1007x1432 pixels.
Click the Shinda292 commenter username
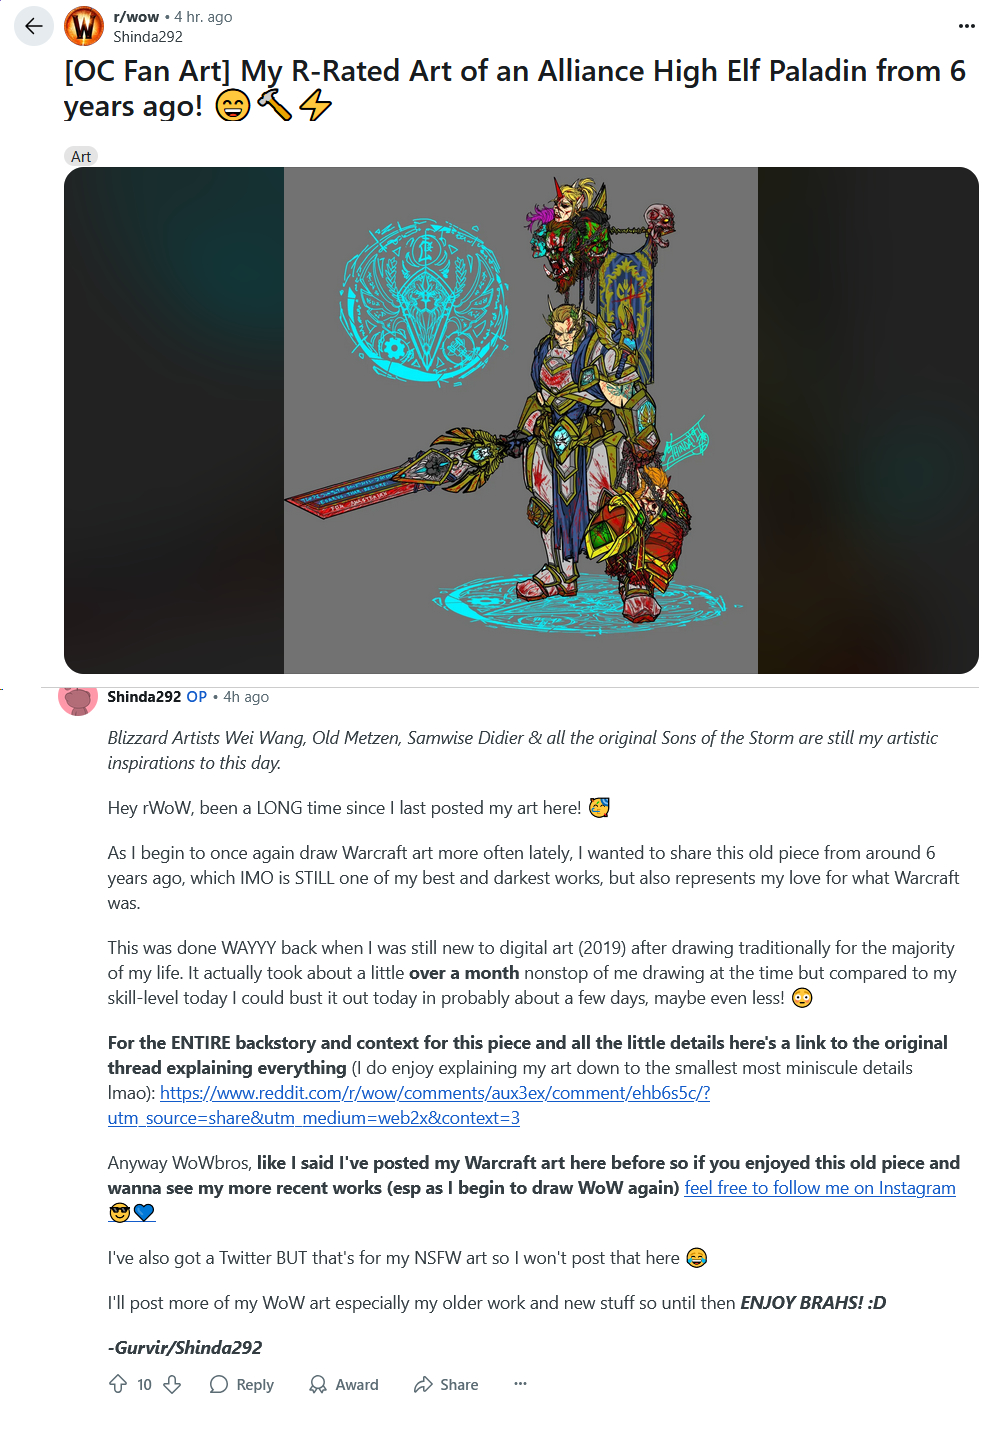[x=144, y=697]
